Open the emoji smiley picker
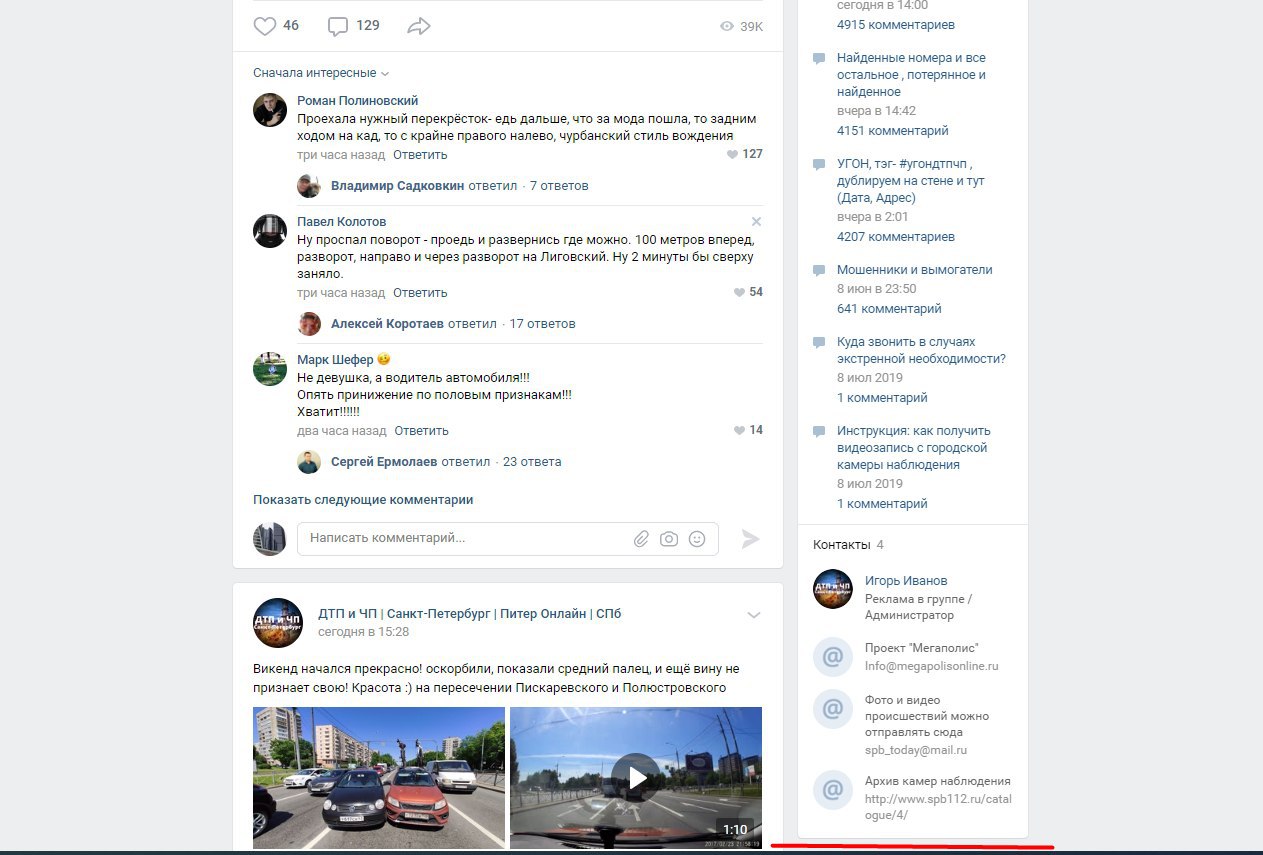1263x855 pixels. (697, 539)
